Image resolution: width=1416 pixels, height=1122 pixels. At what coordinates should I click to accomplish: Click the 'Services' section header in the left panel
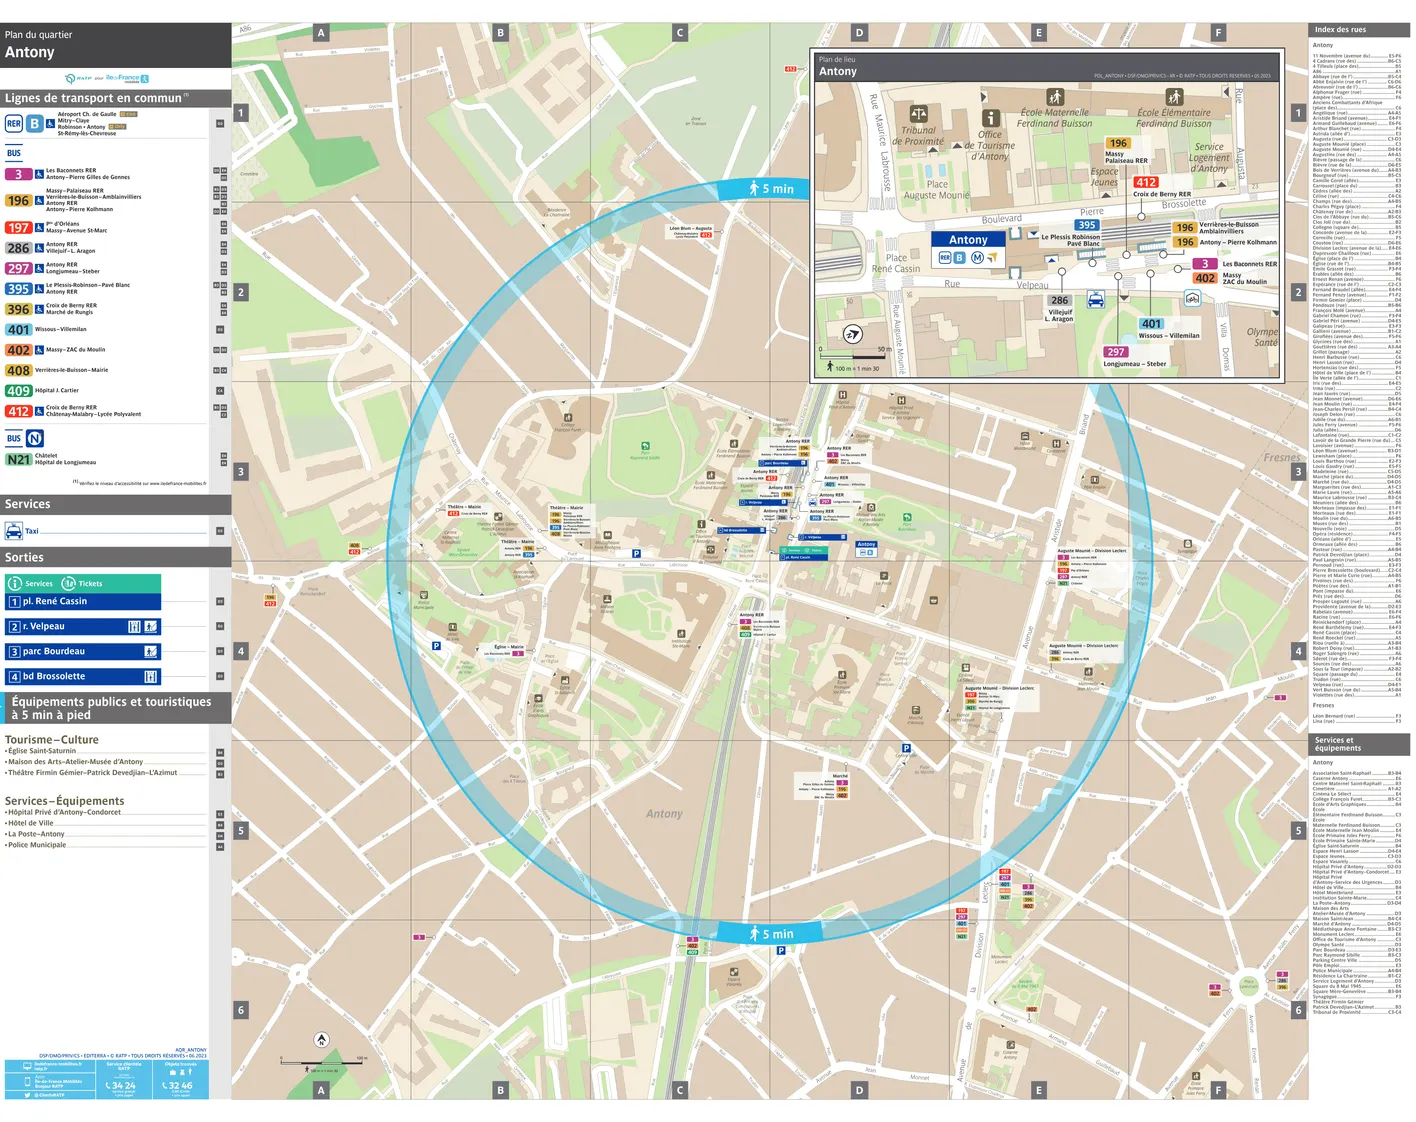coord(116,505)
